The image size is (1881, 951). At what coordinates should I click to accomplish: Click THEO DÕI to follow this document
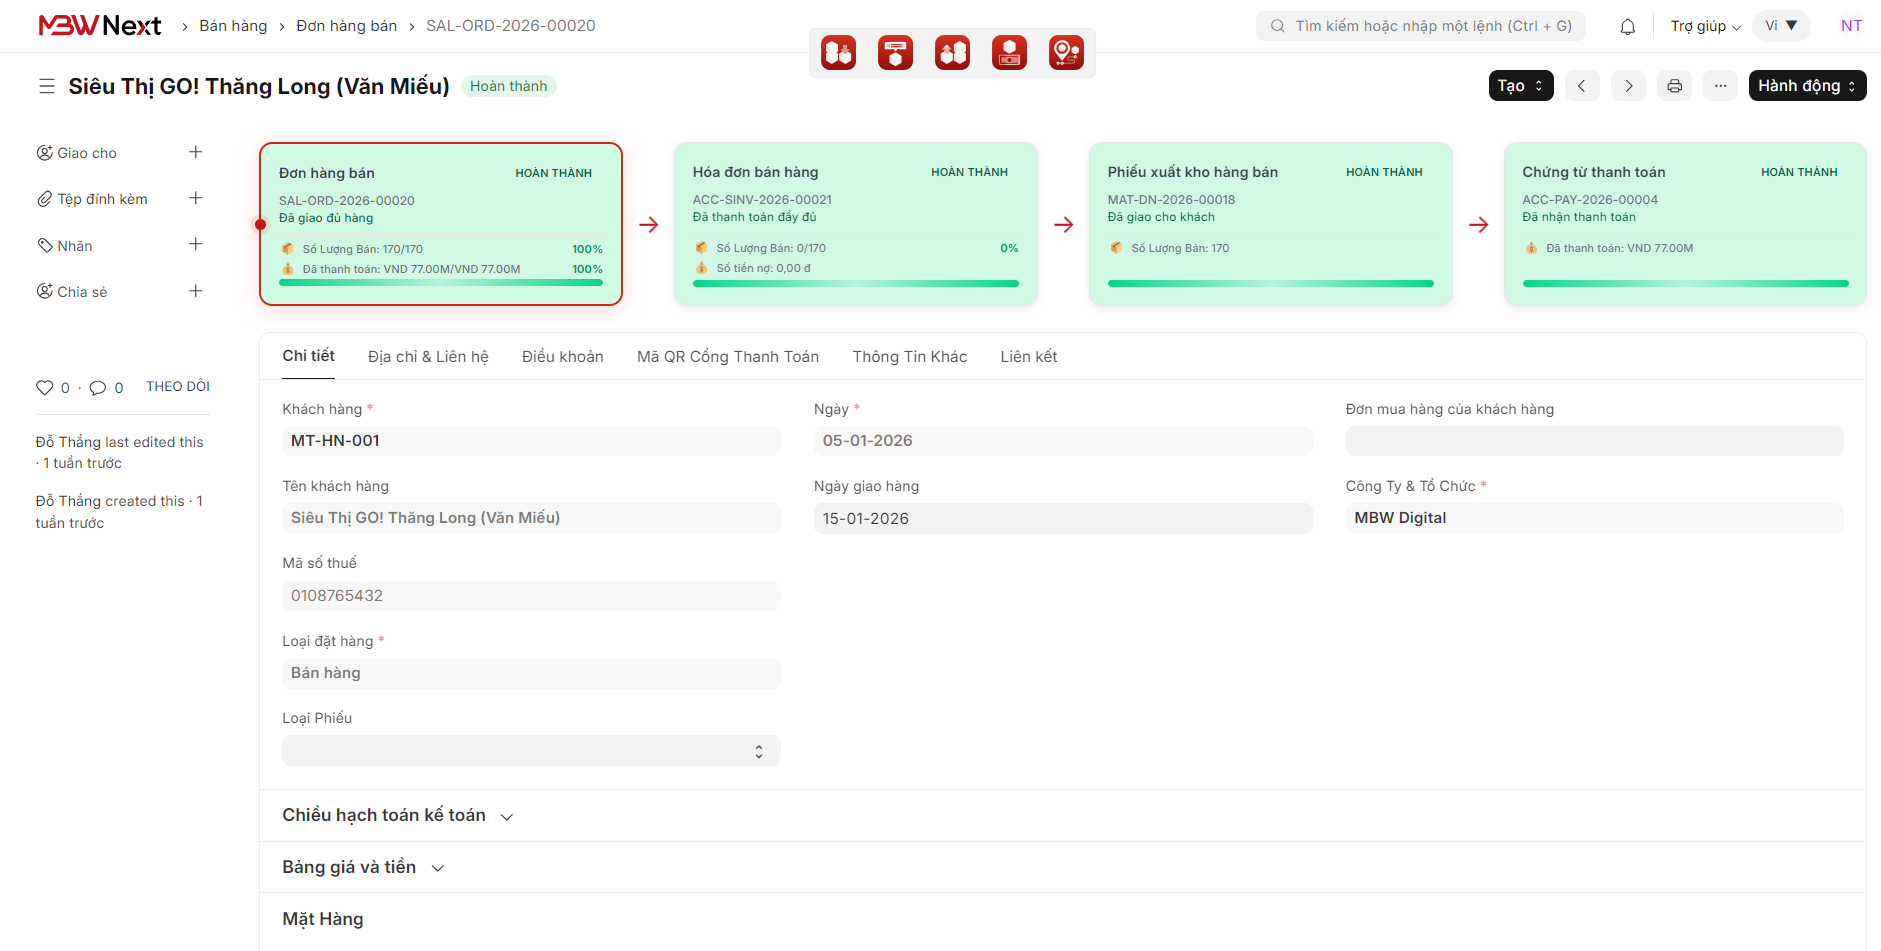[178, 387]
